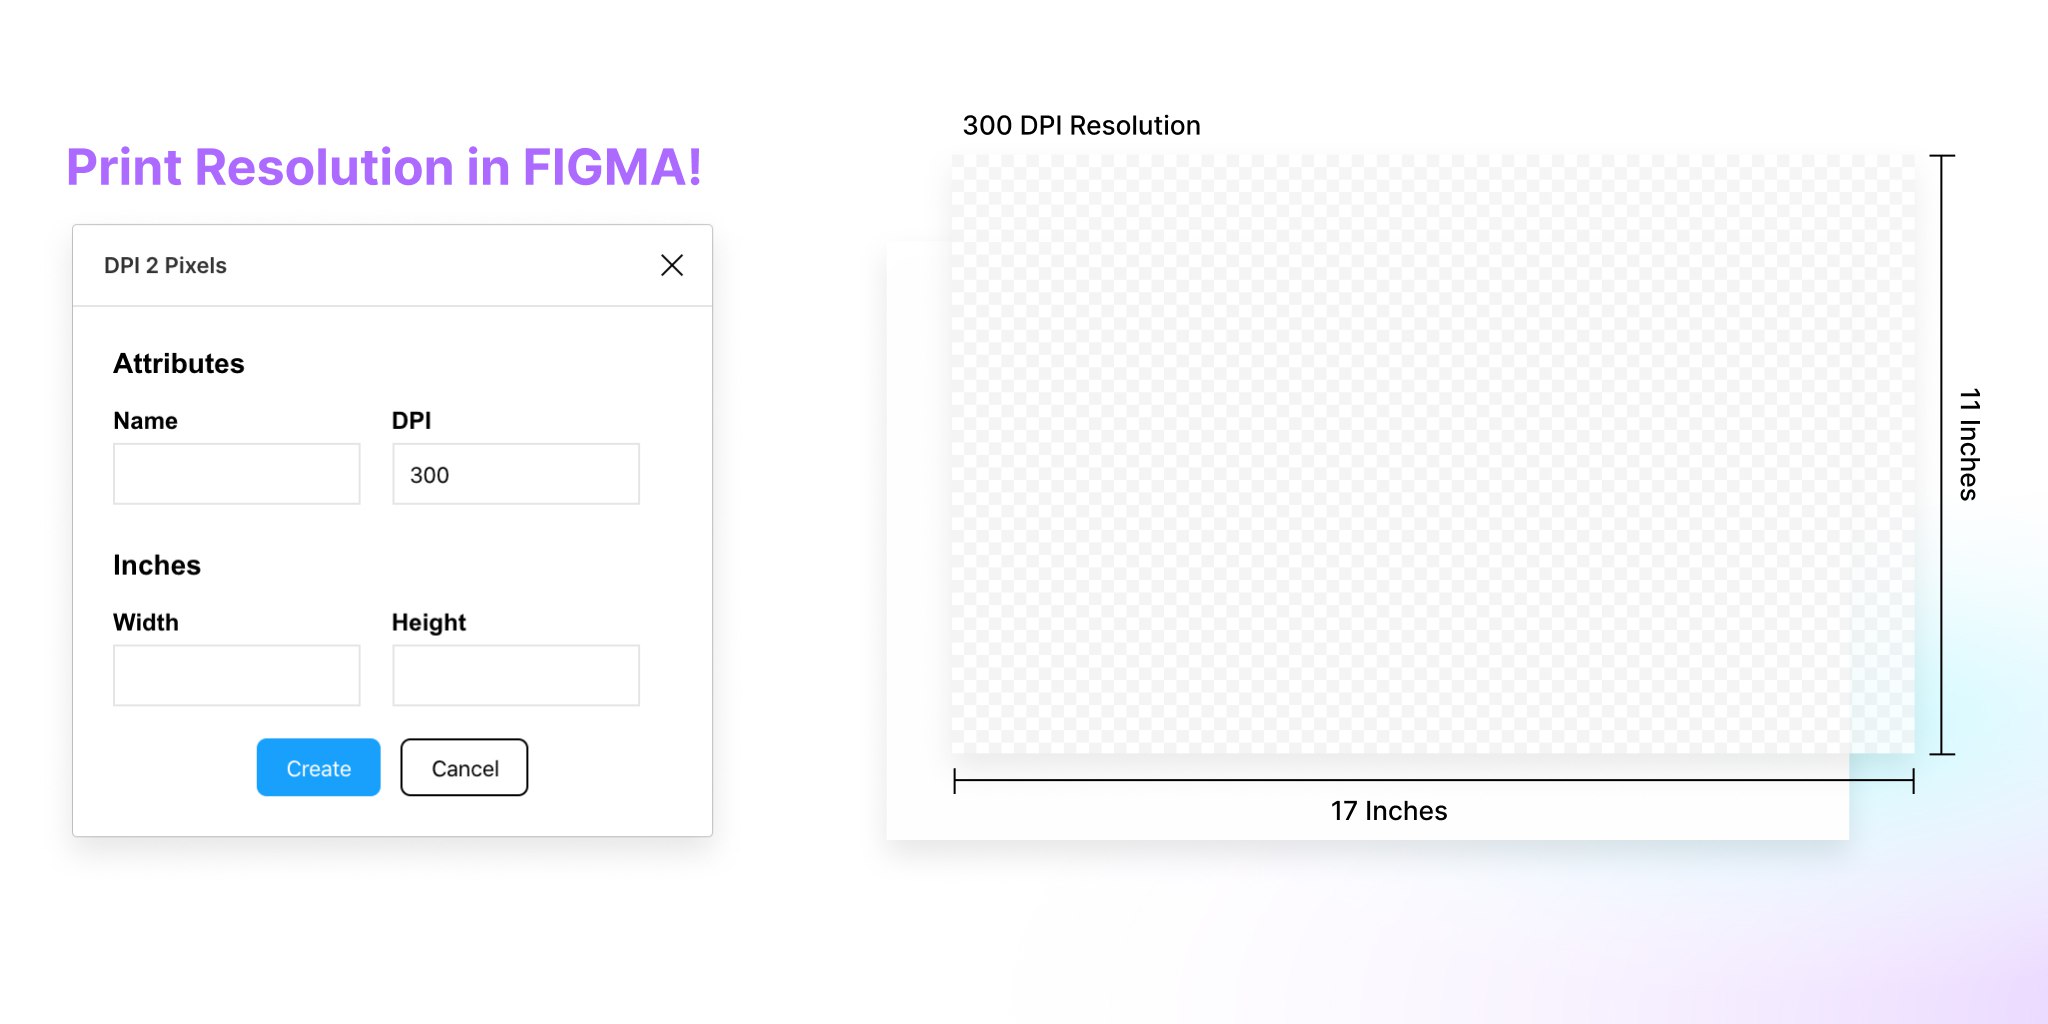Click the Print Resolution in FIGMA! heading
2048x1024 pixels.
pyautogui.click(x=384, y=167)
